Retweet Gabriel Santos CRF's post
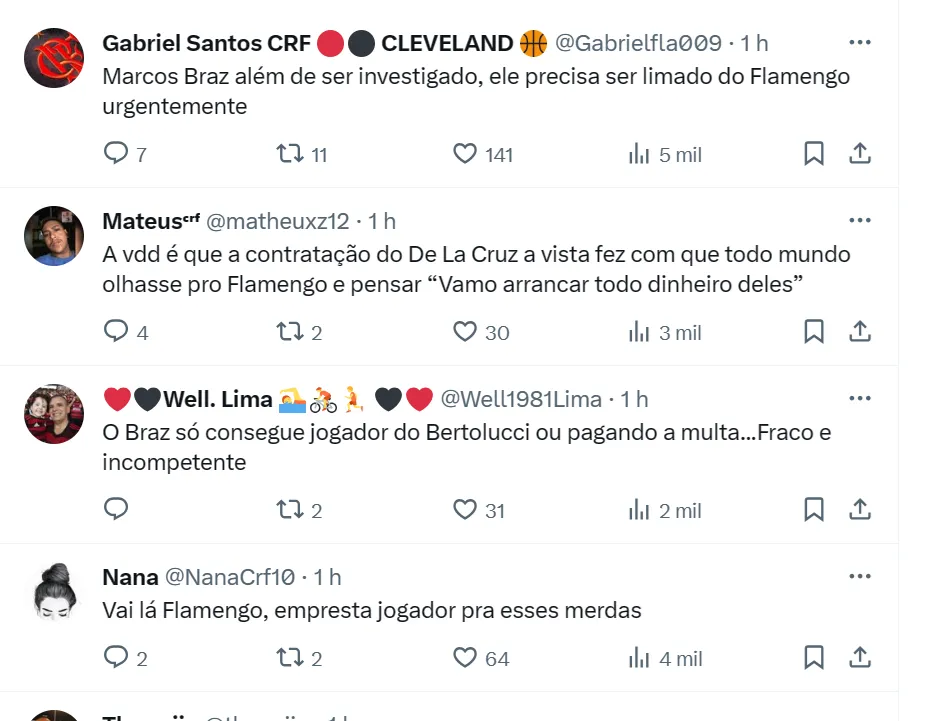This screenshot has width=937, height=721. pos(289,153)
